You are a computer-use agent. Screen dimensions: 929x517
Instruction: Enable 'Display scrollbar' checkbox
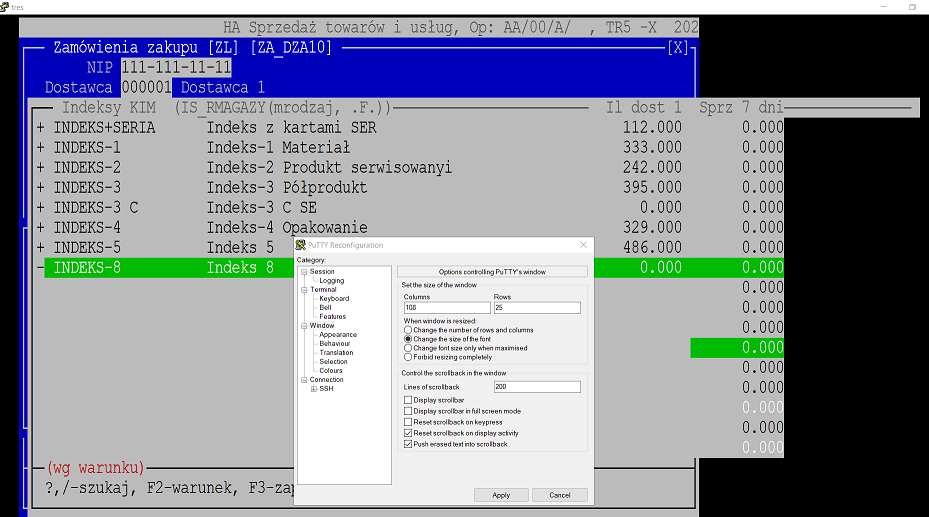point(408,400)
